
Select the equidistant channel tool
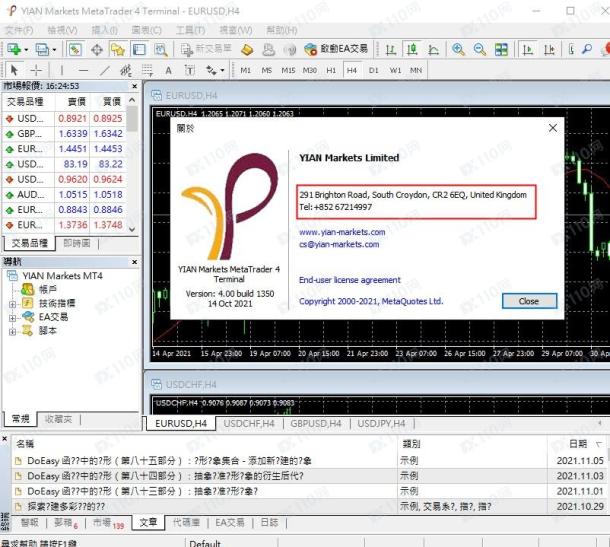click(x=126, y=70)
